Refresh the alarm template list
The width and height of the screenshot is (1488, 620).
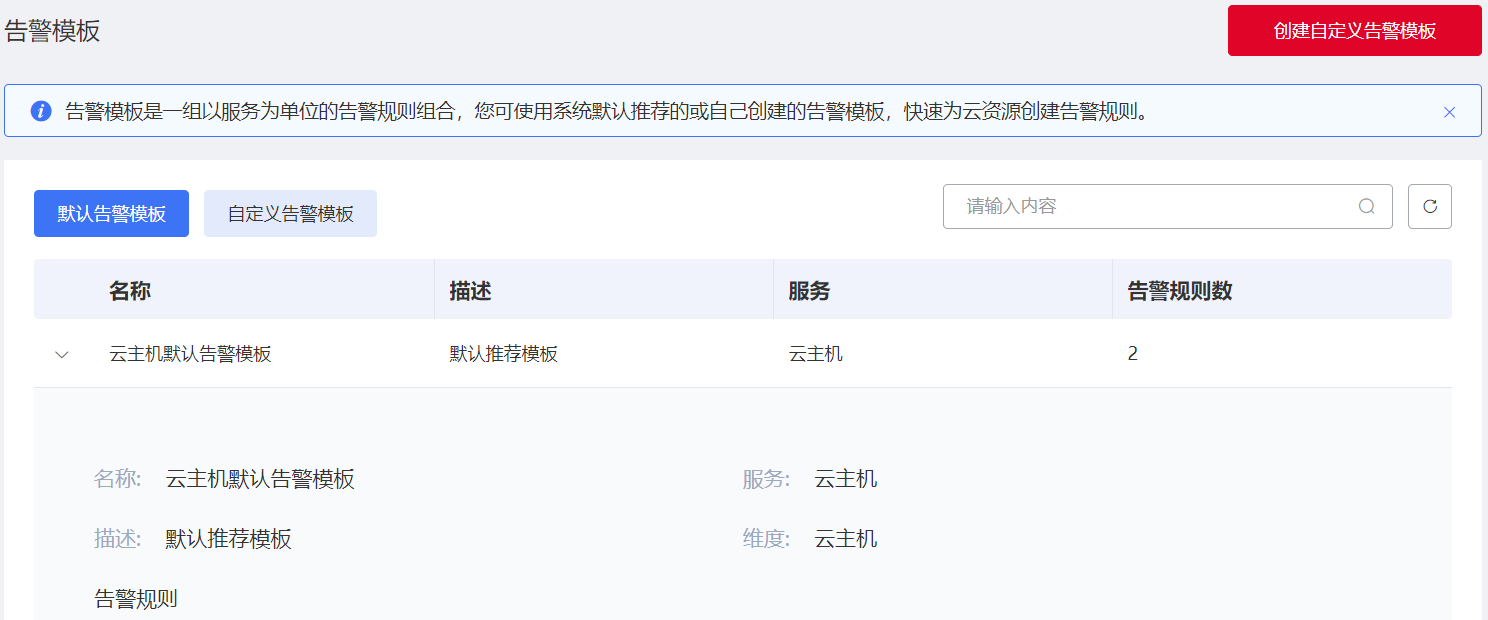coord(1430,207)
